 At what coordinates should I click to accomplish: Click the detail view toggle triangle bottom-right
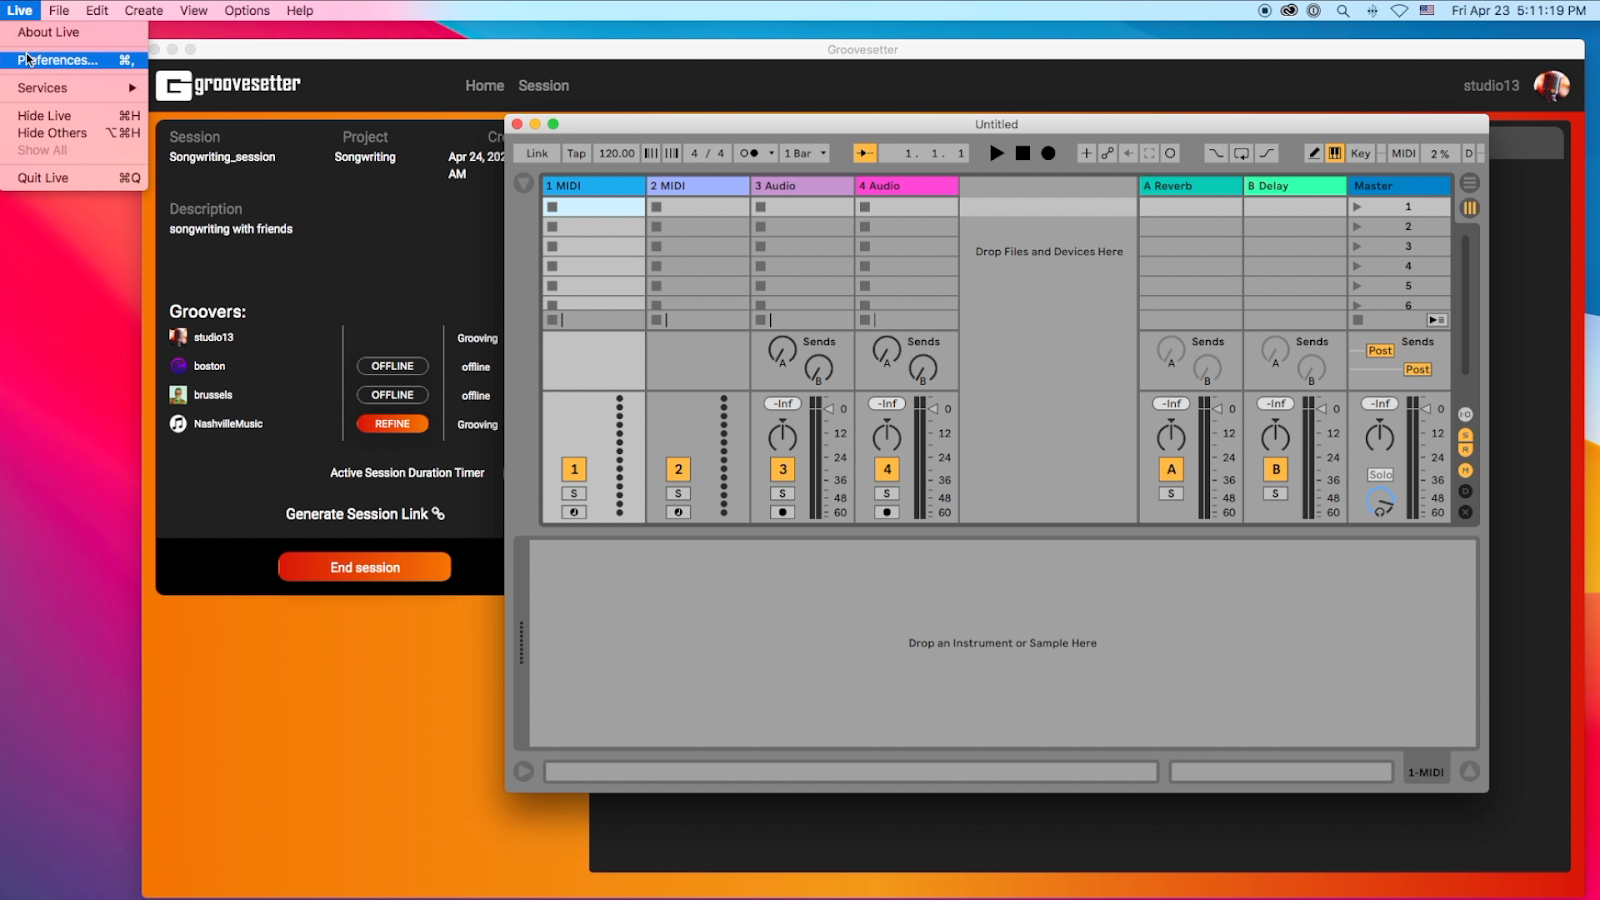coord(1469,771)
